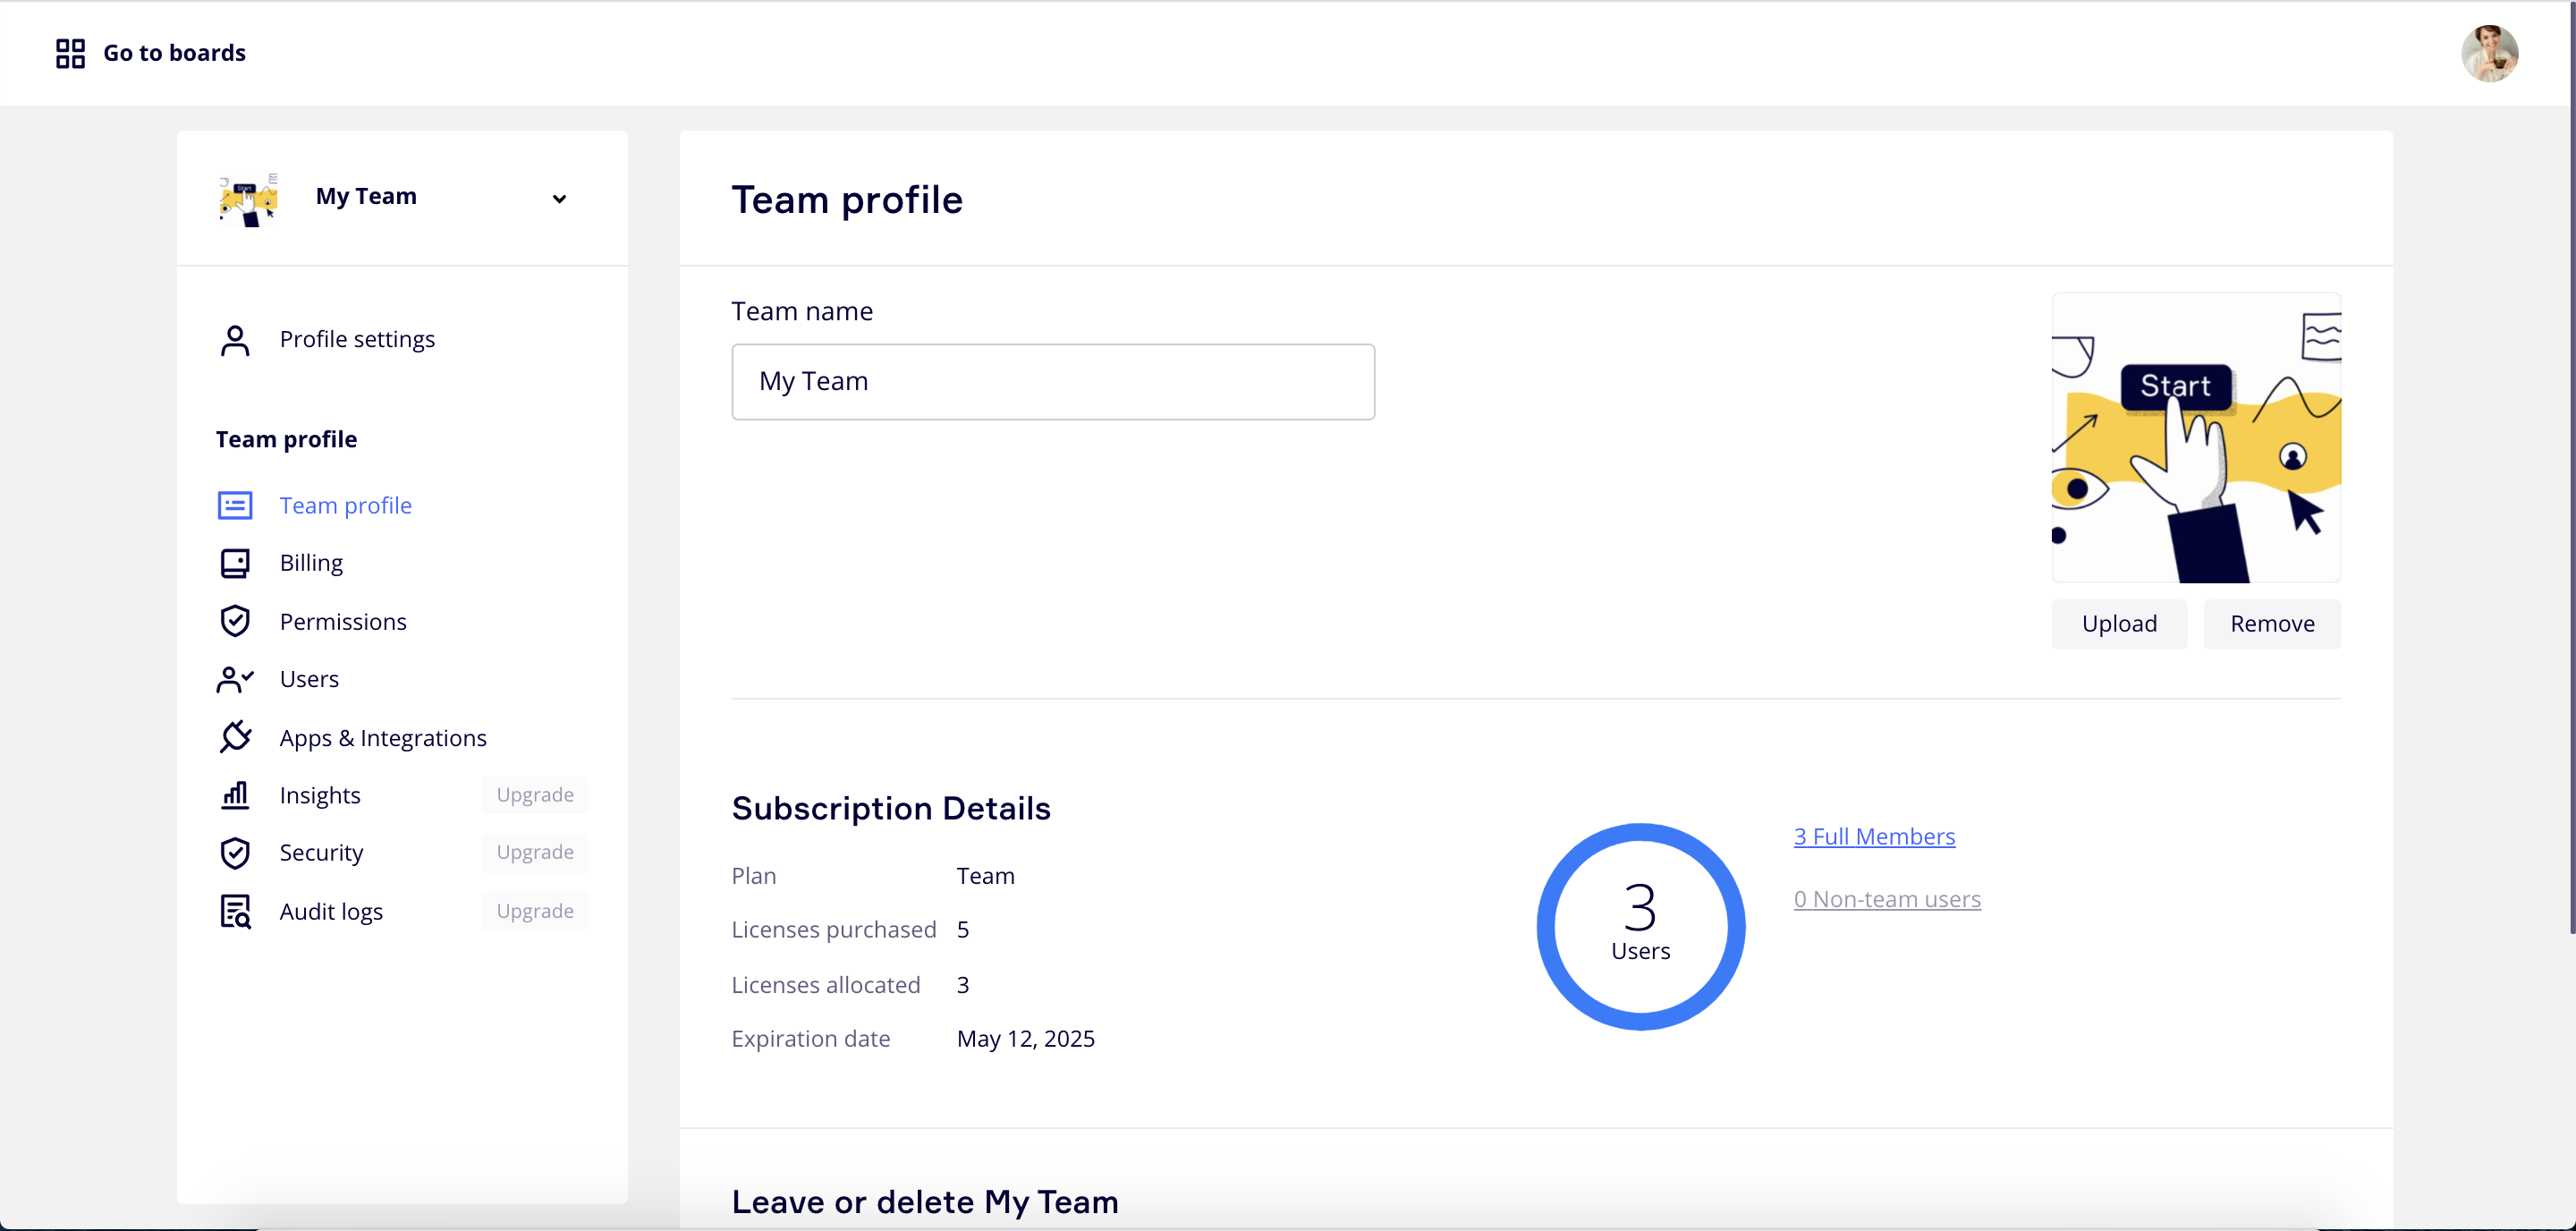Viewport: 2576px width, 1231px height.
Task: Open the 3 Full Members link
Action: pos(1874,836)
